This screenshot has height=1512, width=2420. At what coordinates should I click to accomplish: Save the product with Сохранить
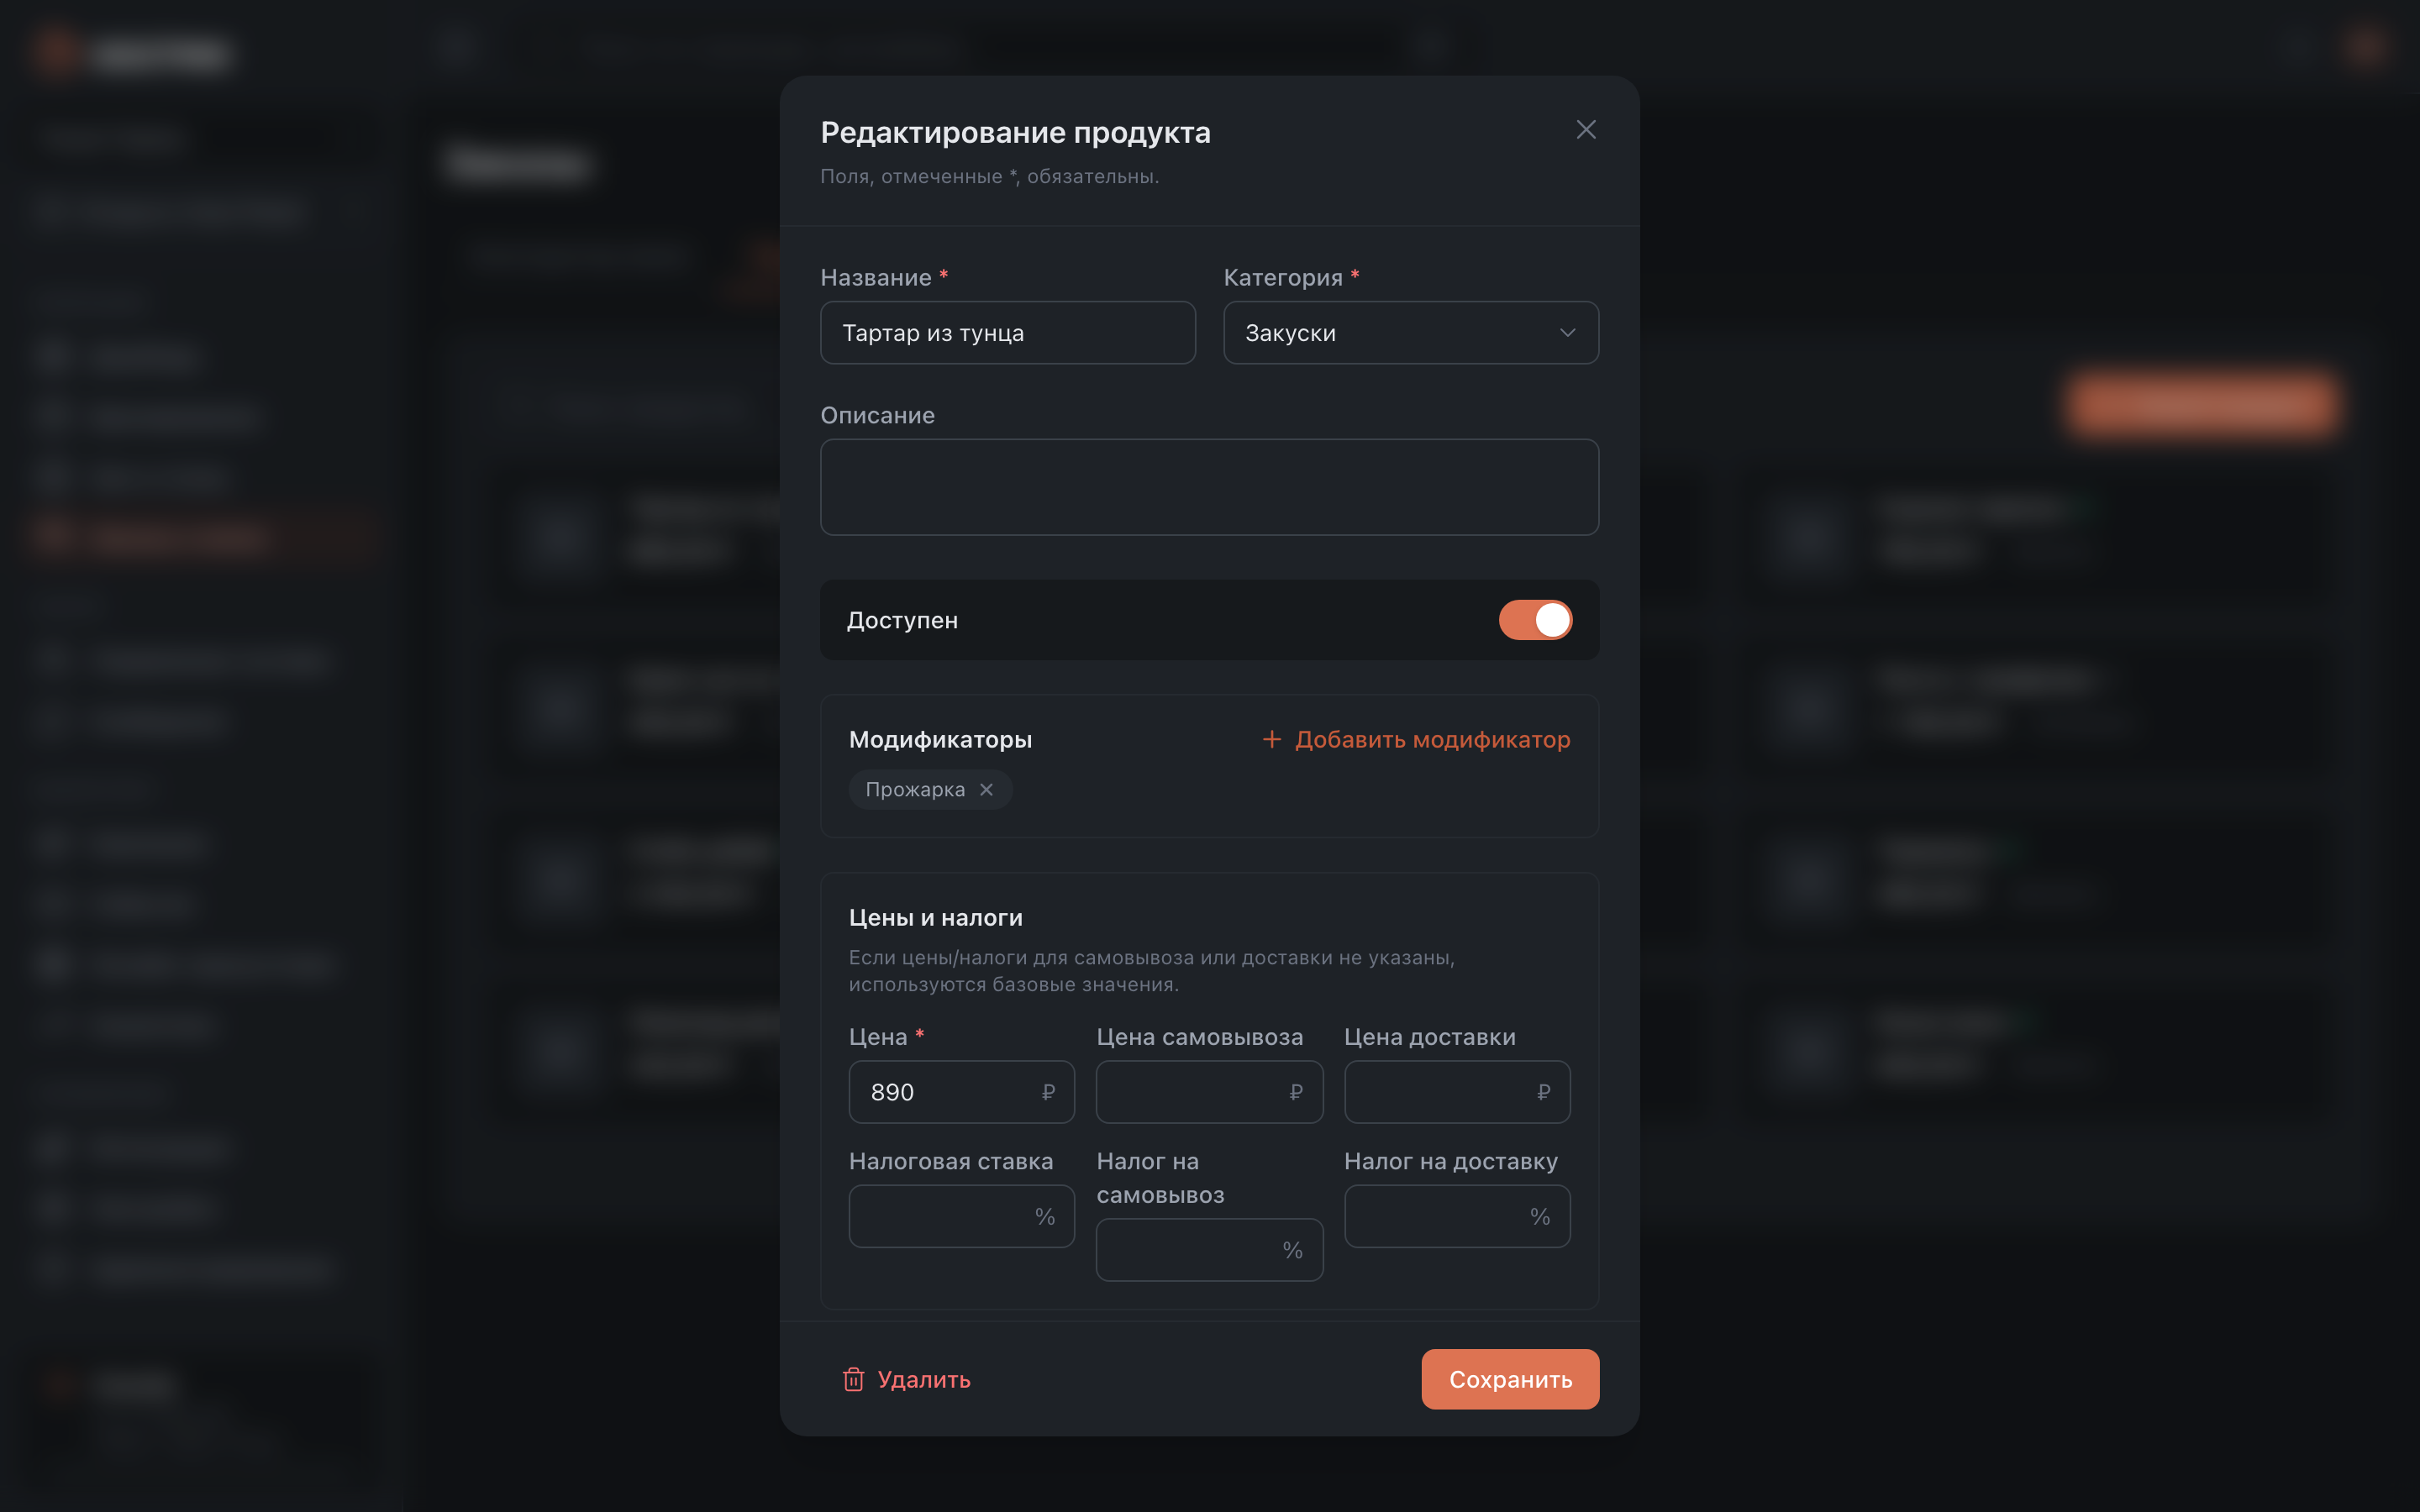(x=1510, y=1379)
